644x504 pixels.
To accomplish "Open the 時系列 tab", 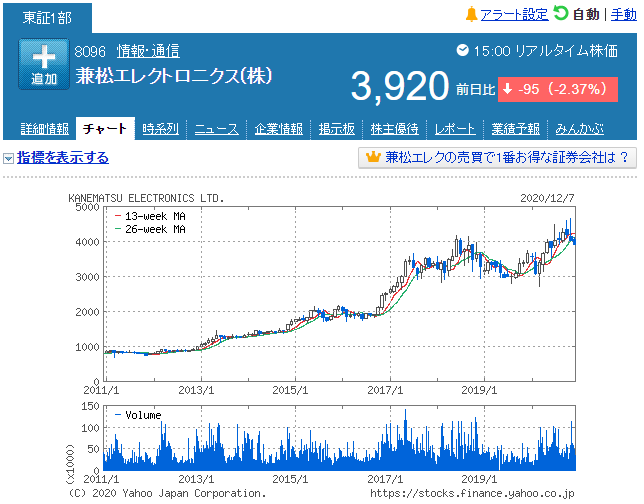I will point(161,129).
